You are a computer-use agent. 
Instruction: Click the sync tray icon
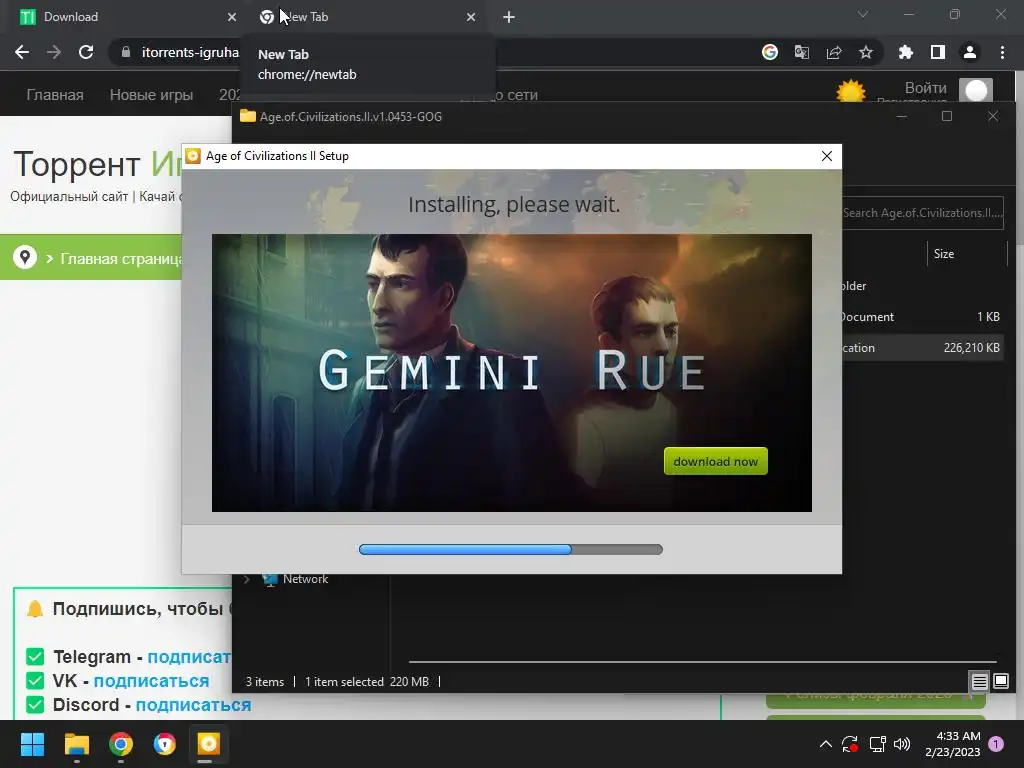pos(850,744)
